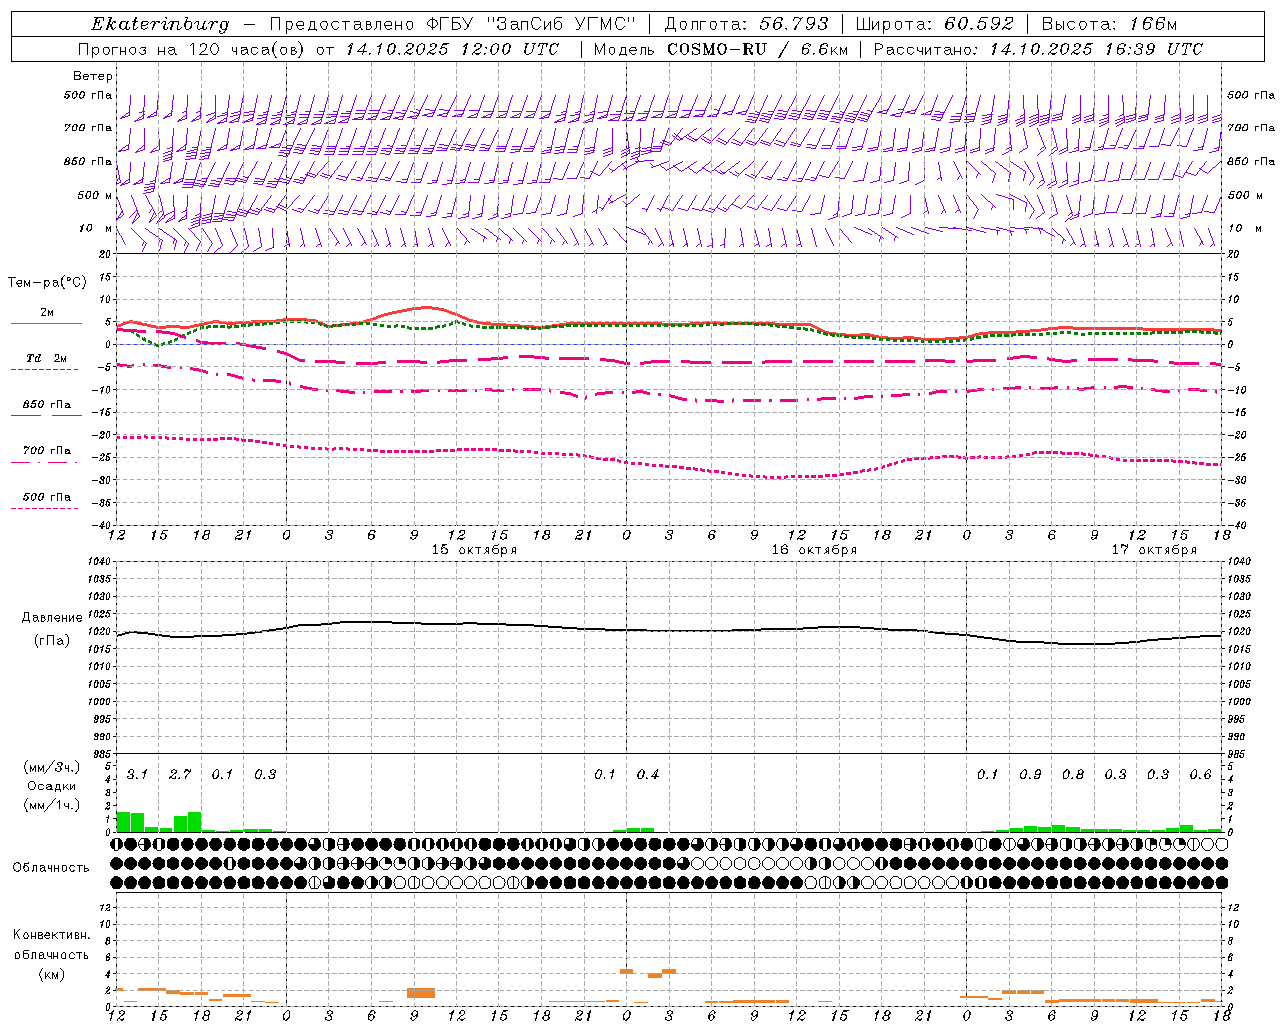
Task: Click the '(мм/1ч.)' precipitation unit label
Action: [x=52, y=805]
